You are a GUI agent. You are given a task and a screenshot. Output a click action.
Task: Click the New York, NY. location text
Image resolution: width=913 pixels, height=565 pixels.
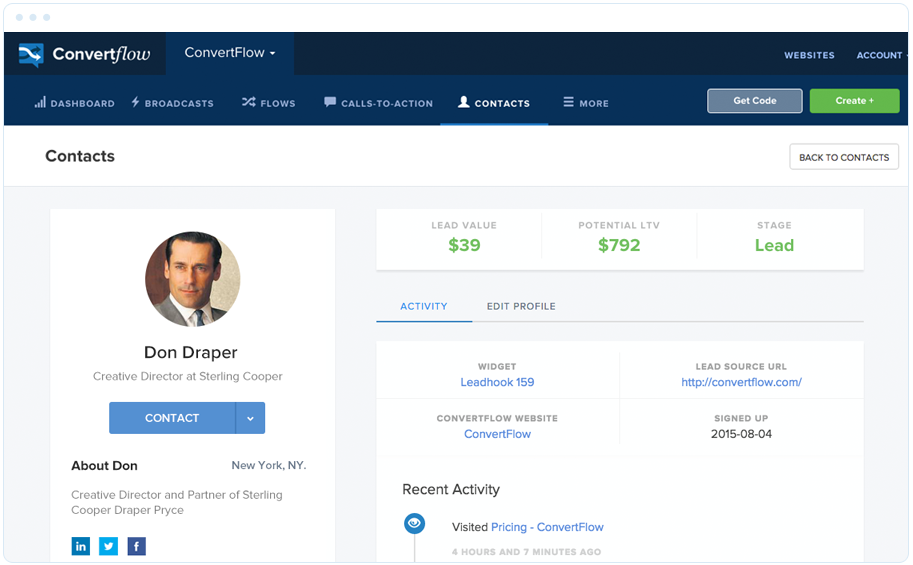pos(268,465)
